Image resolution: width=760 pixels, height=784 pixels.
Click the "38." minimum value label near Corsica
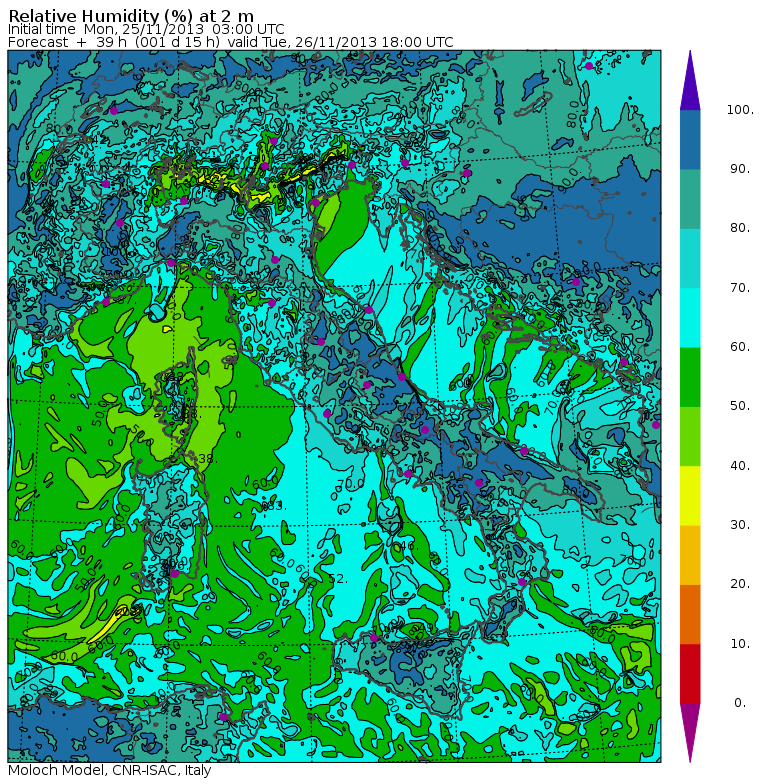tap(207, 458)
